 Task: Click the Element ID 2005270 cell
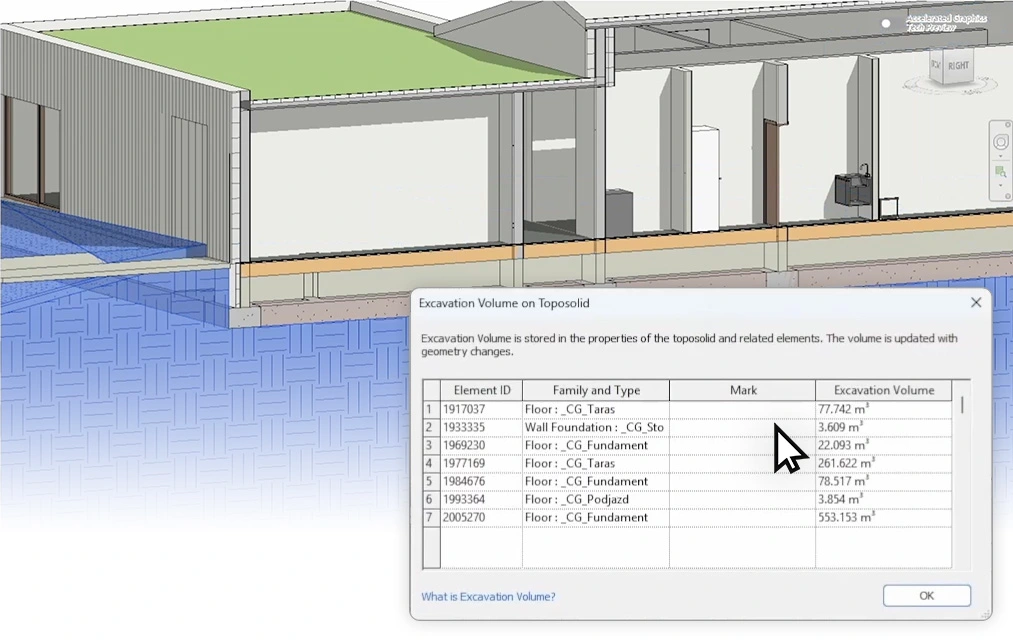click(482, 517)
